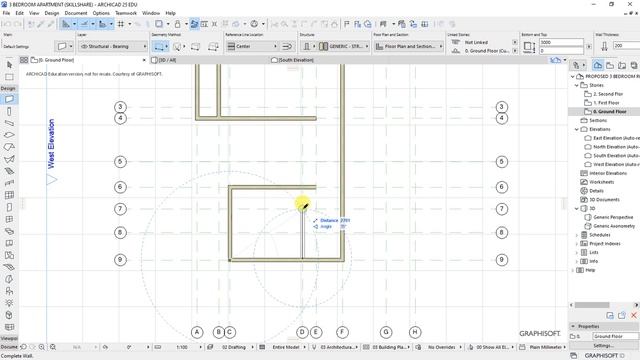Click the Settings button in Properties panel
Viewport: 640px width, 360px height.
603,346
